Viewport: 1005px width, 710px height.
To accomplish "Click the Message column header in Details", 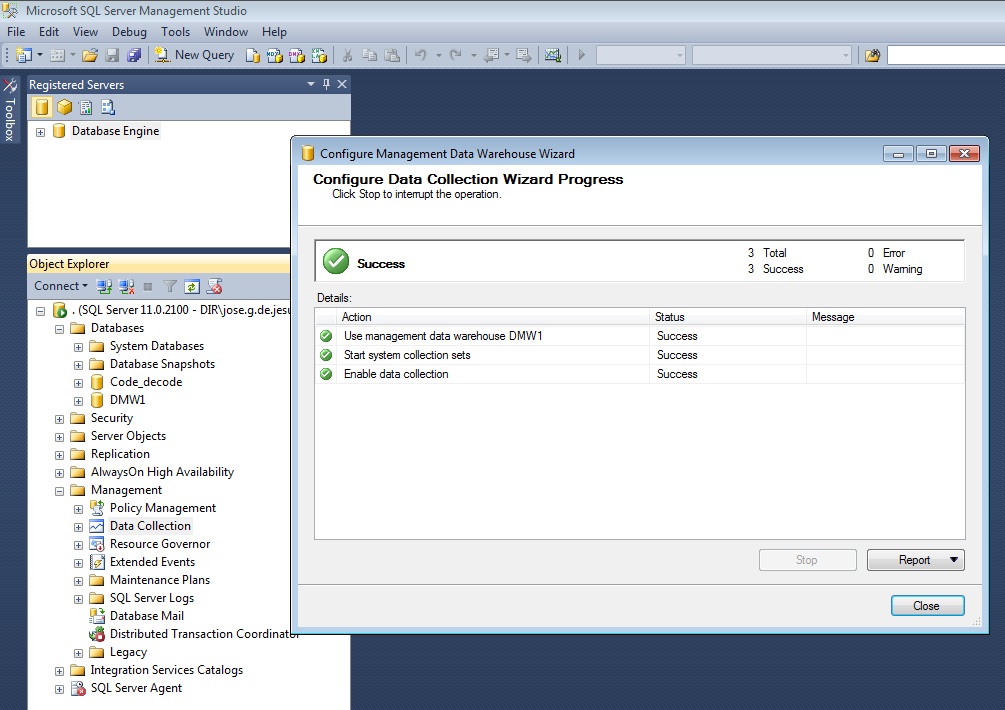I will tap(886, 317).
